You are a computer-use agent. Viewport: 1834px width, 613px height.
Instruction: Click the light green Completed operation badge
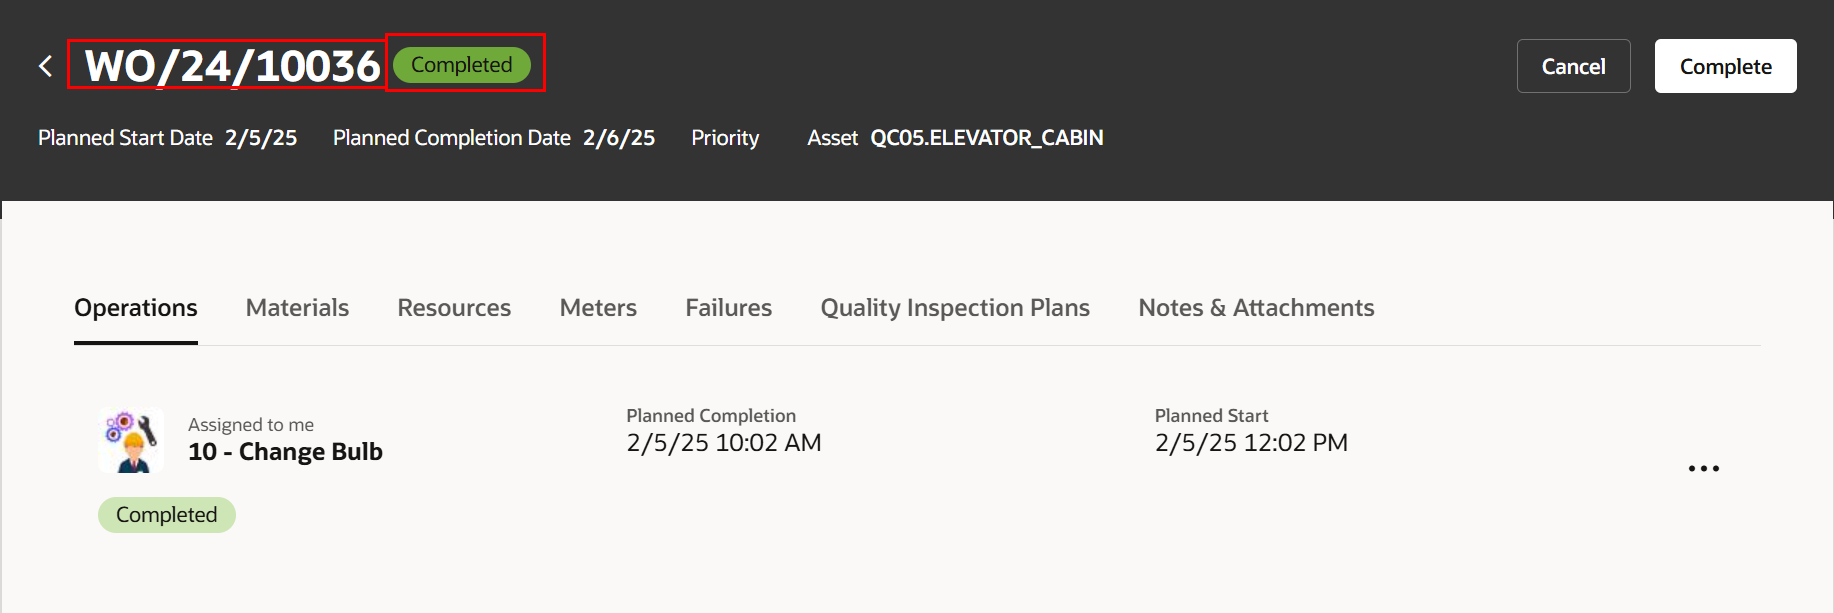point(167,515)
